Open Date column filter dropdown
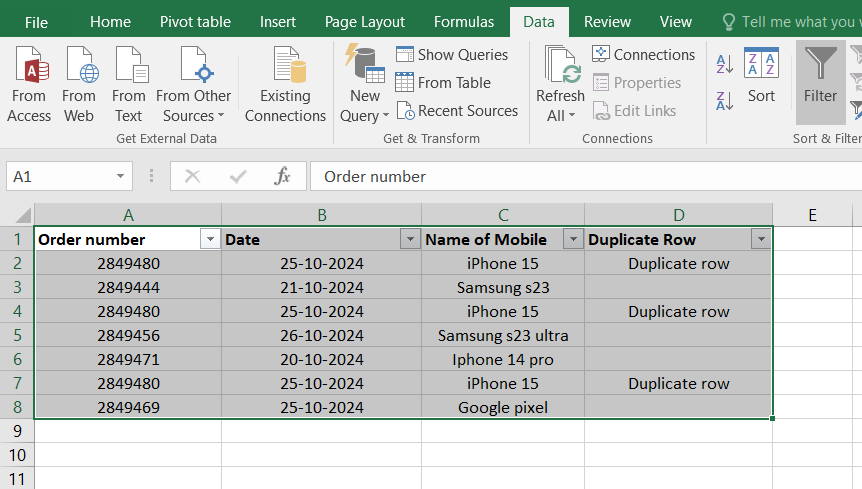 click(x=410, y=240)
